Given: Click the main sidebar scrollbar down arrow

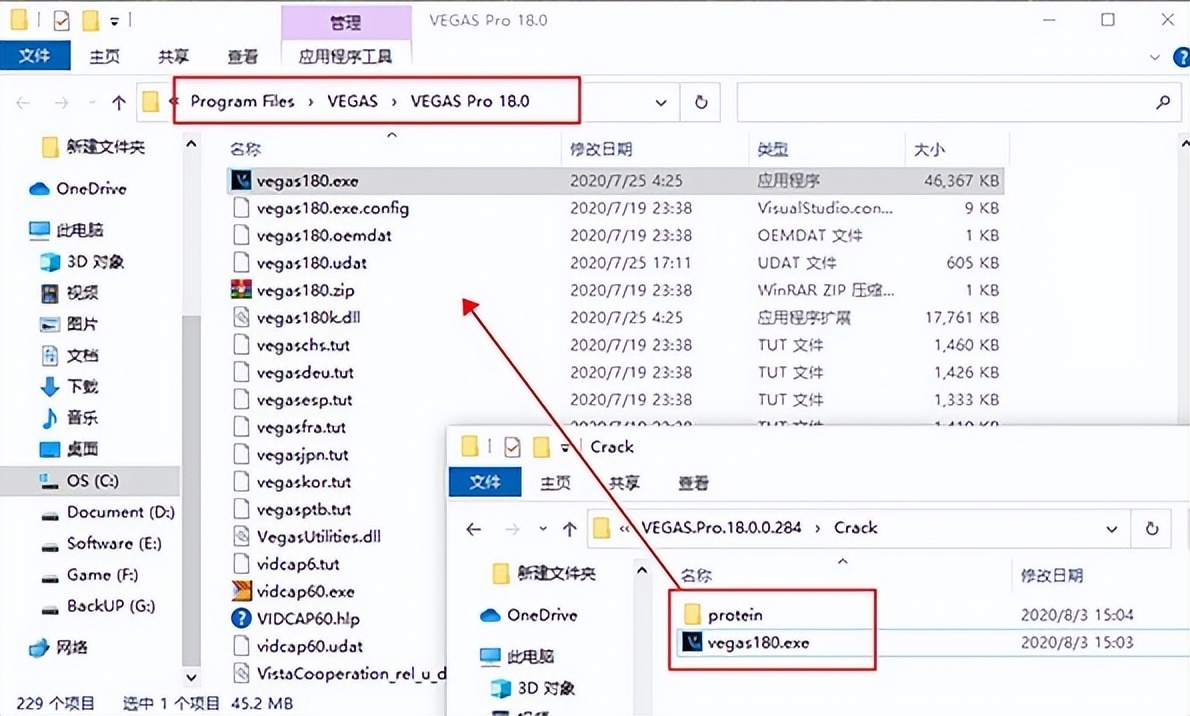Looking at the screenshot, I should pyautogui.click(x=191, y=677).
